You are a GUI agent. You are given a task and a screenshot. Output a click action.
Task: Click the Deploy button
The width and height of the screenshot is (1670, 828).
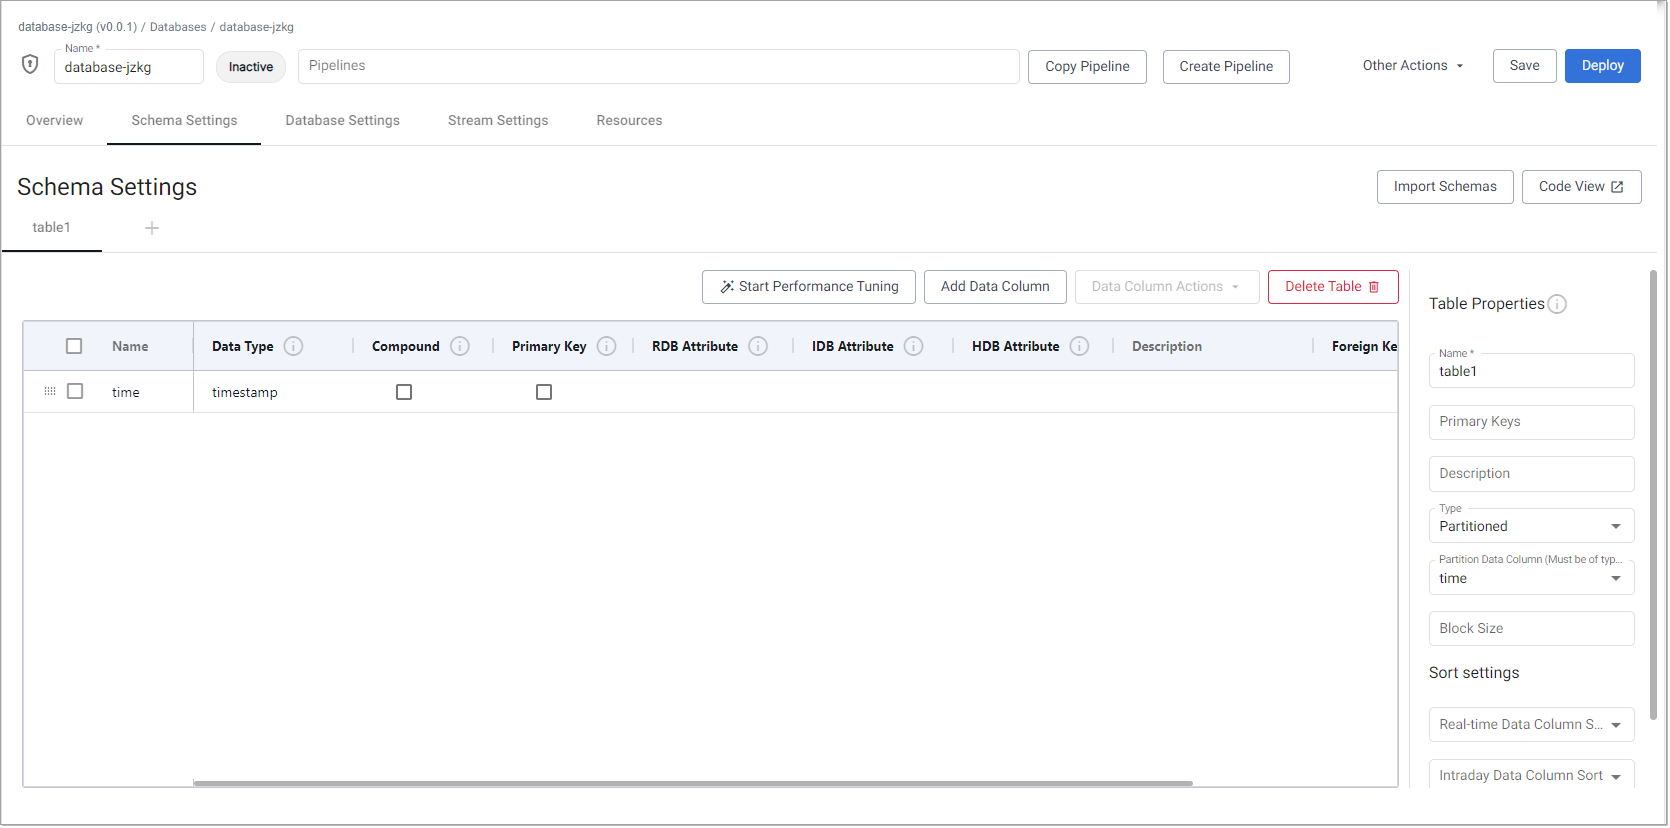(x=1602, y=66)
